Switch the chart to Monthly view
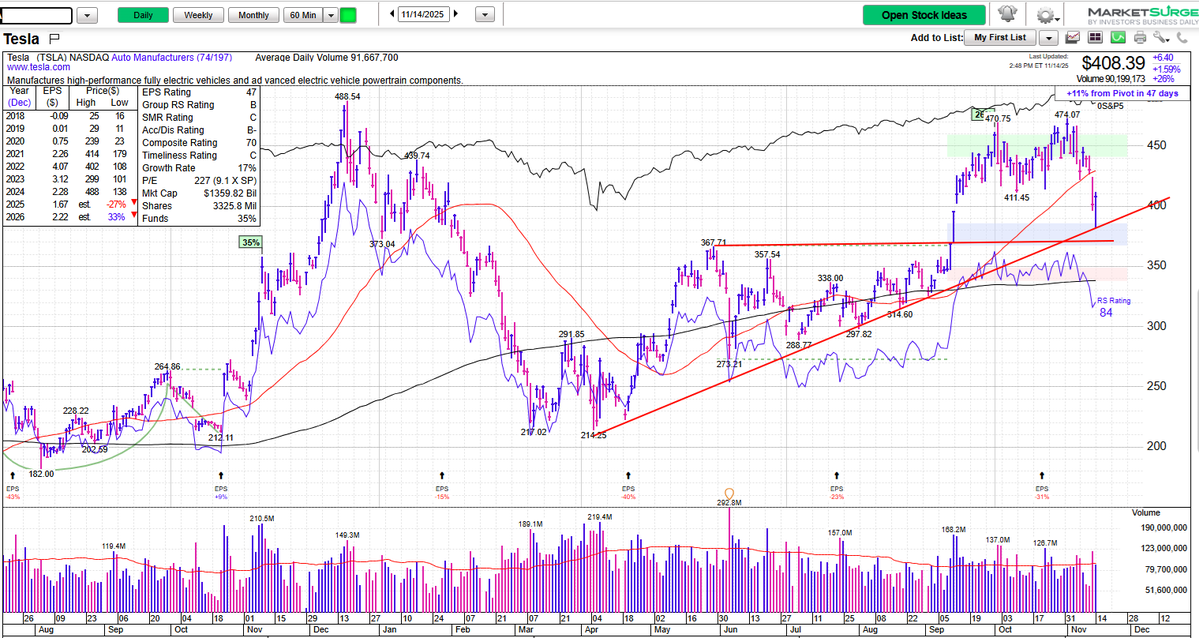 click(253, 14)
